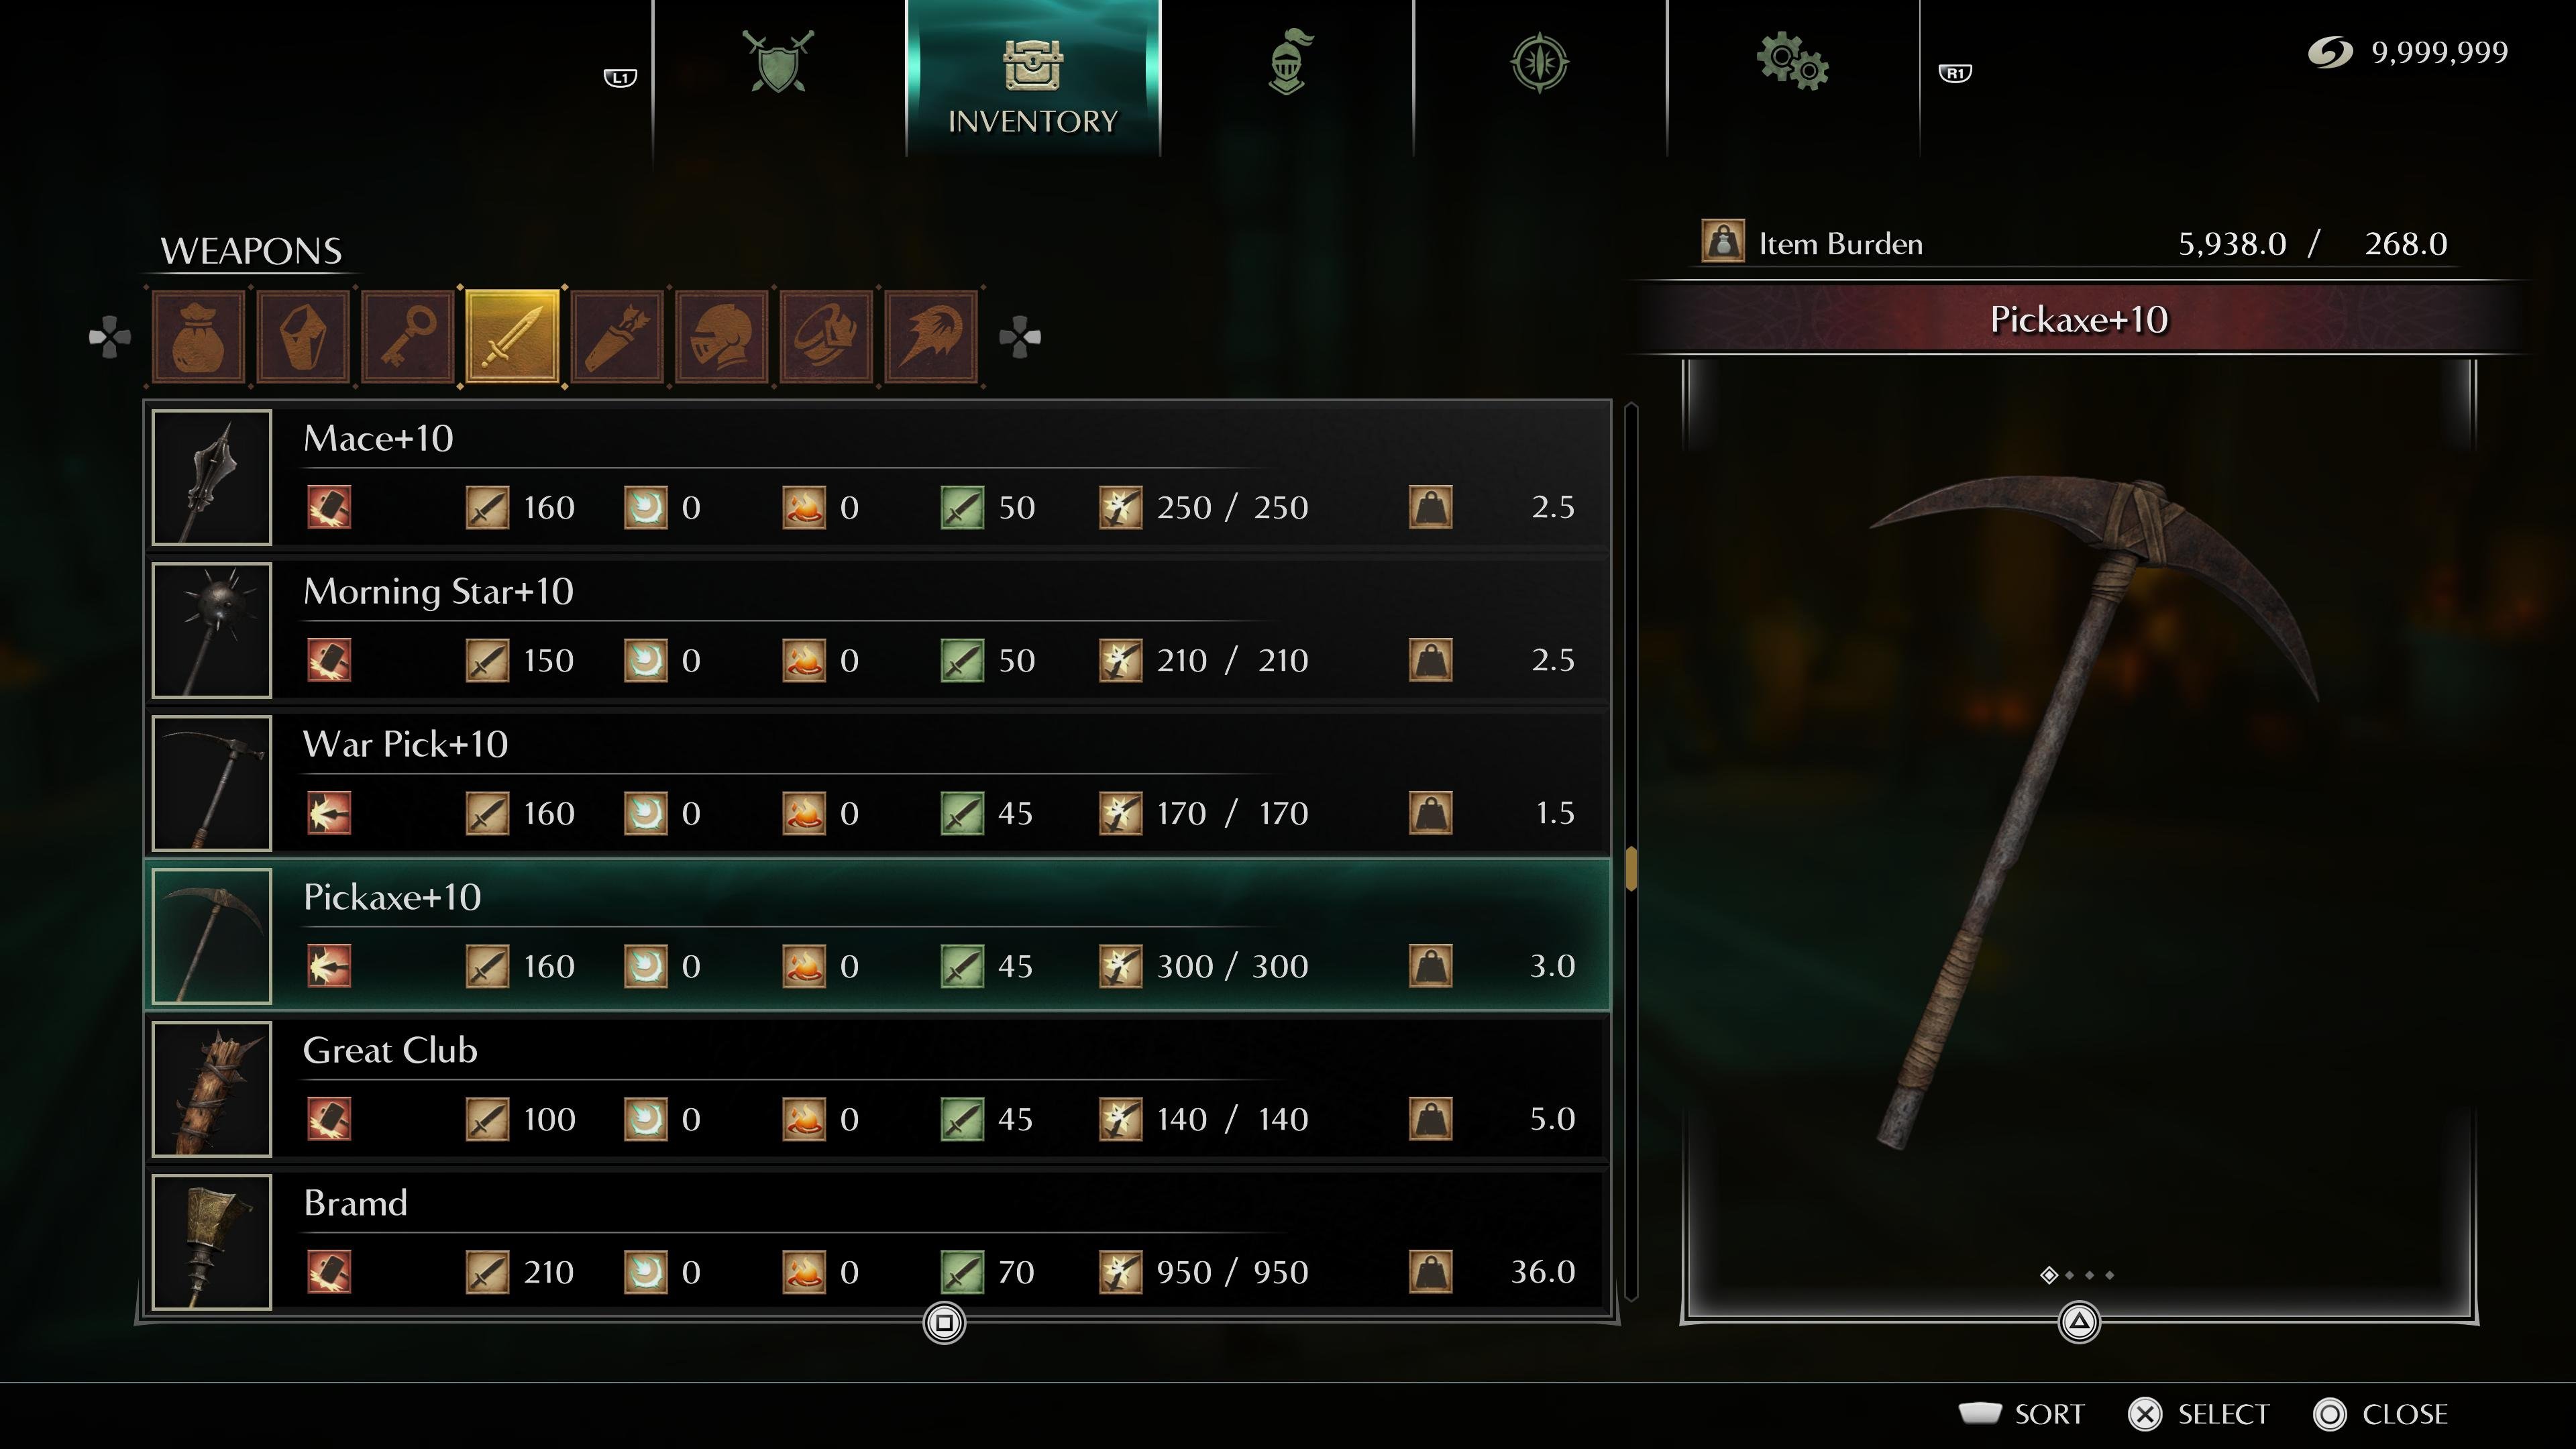
Task: Select the spells magic category icon
Action: coord(931,337)
